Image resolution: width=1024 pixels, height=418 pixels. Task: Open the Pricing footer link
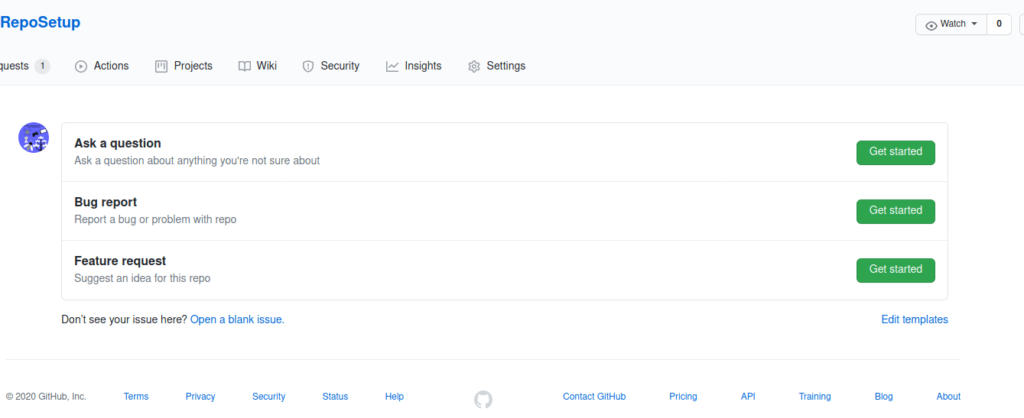point(683,396)
